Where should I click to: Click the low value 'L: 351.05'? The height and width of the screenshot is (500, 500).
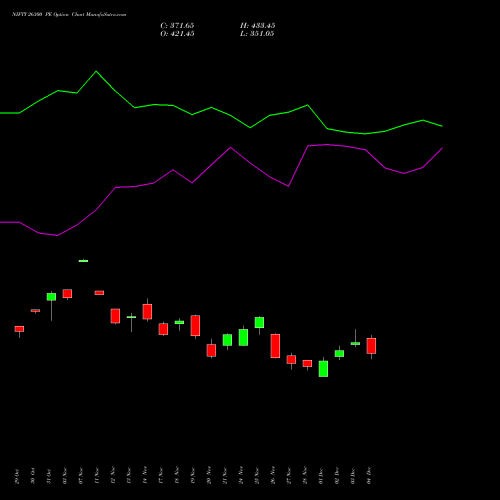click(257, 34)
